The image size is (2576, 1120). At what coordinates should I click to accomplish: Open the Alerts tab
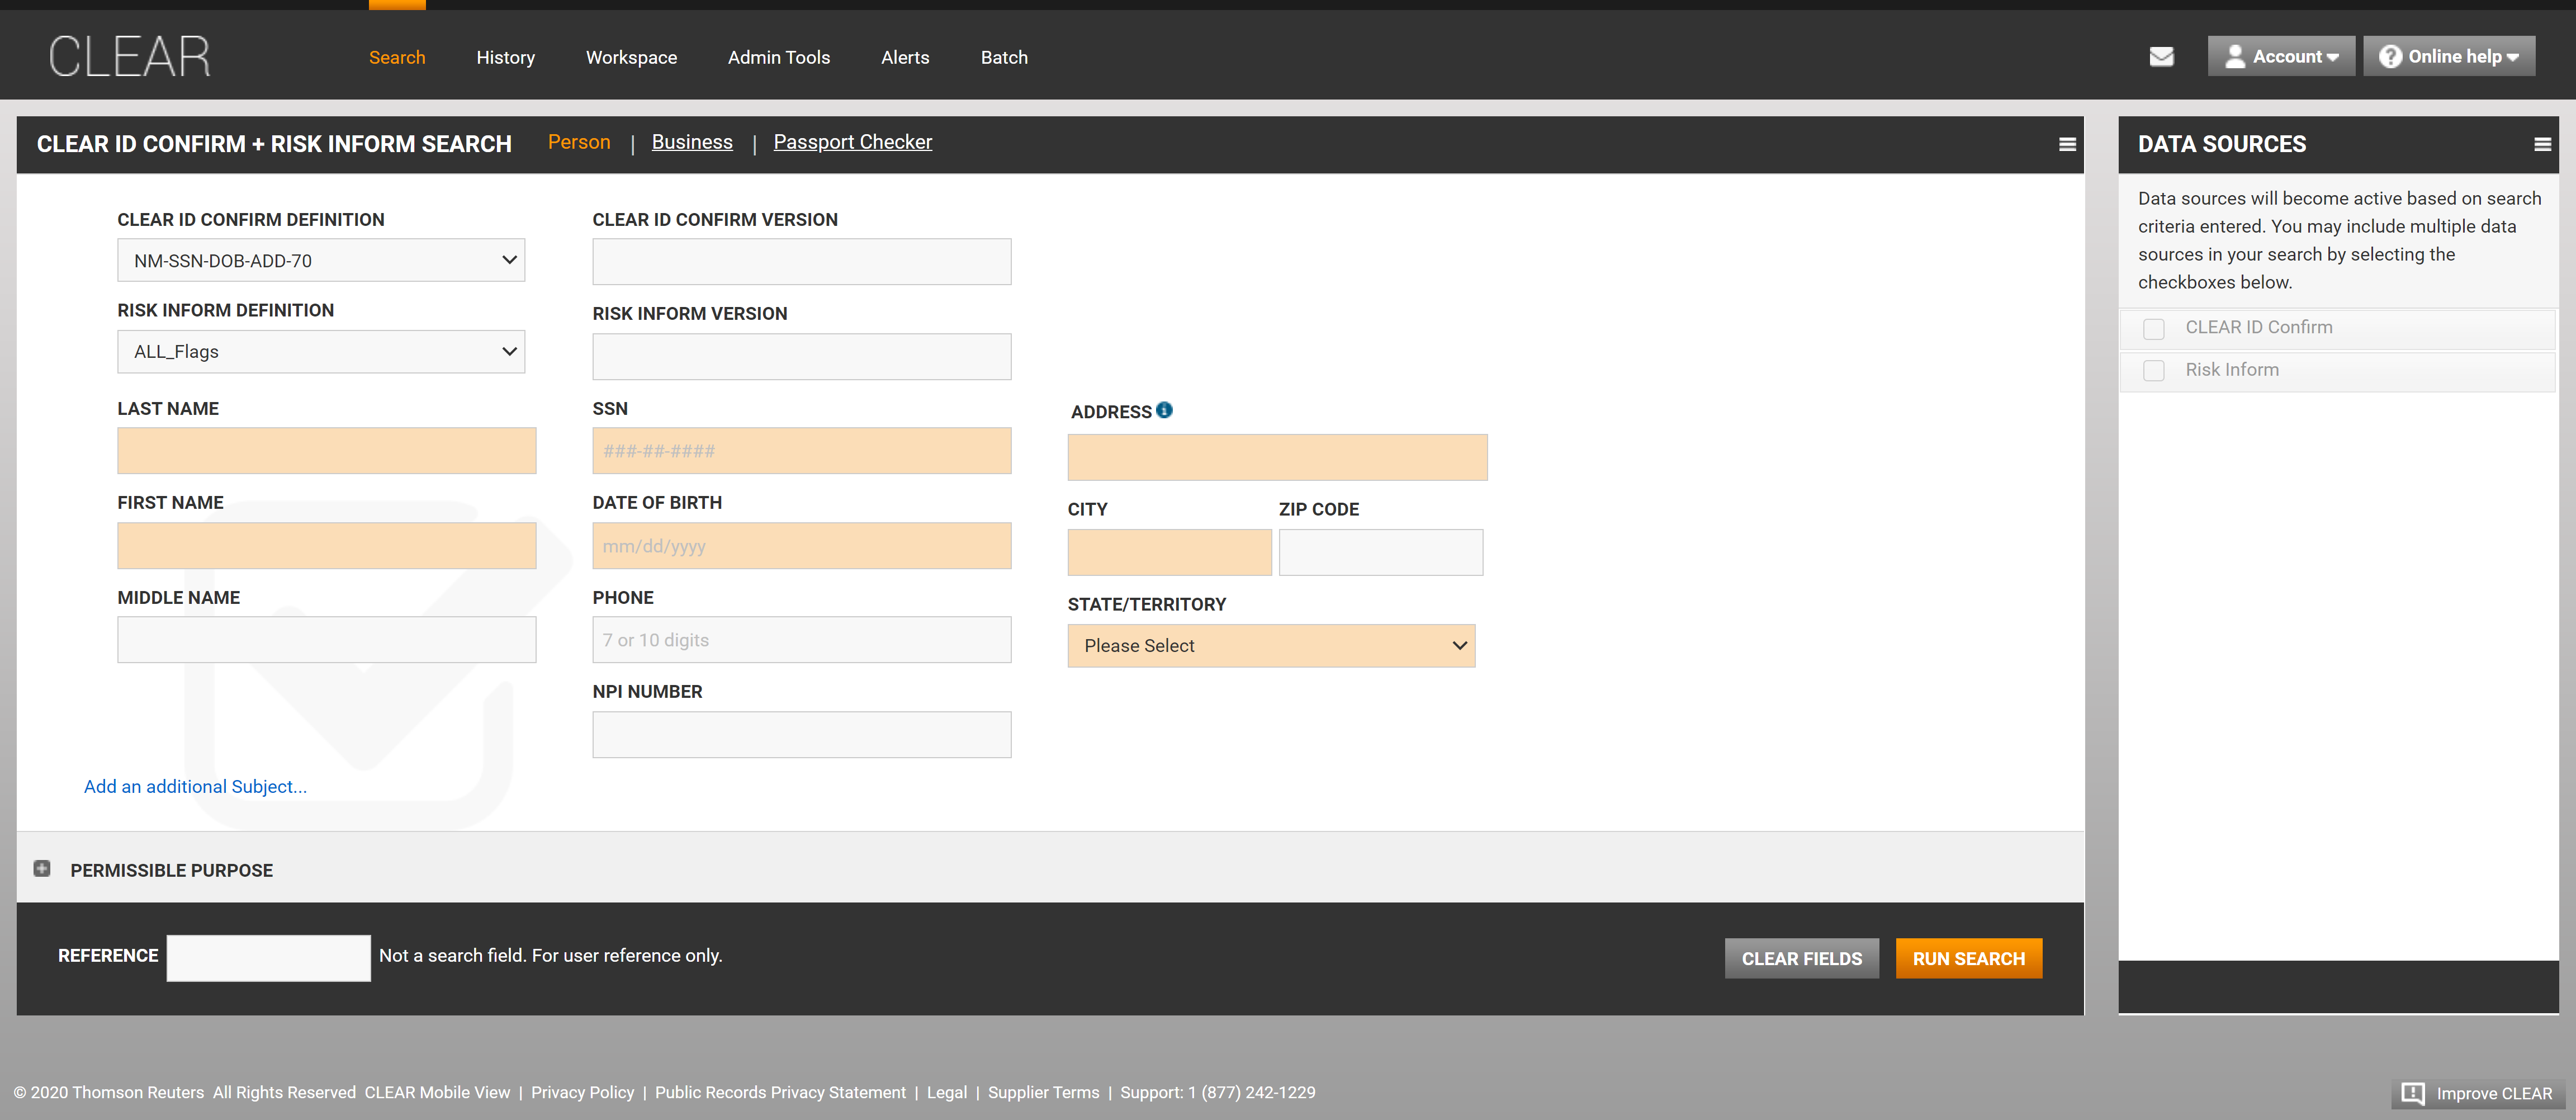905,57
